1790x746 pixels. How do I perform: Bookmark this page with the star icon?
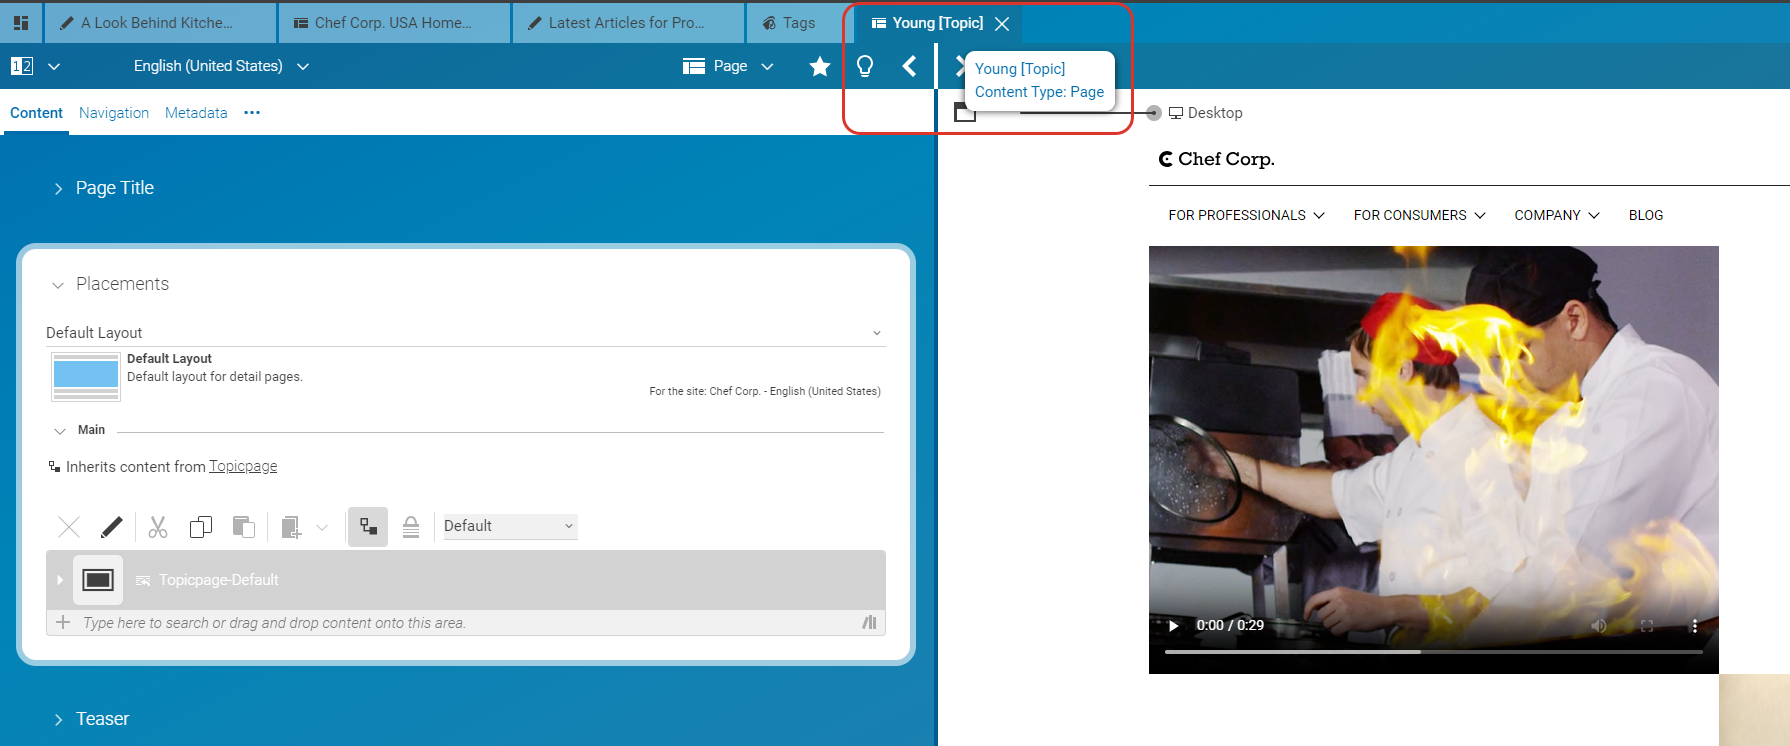[820, 66]
